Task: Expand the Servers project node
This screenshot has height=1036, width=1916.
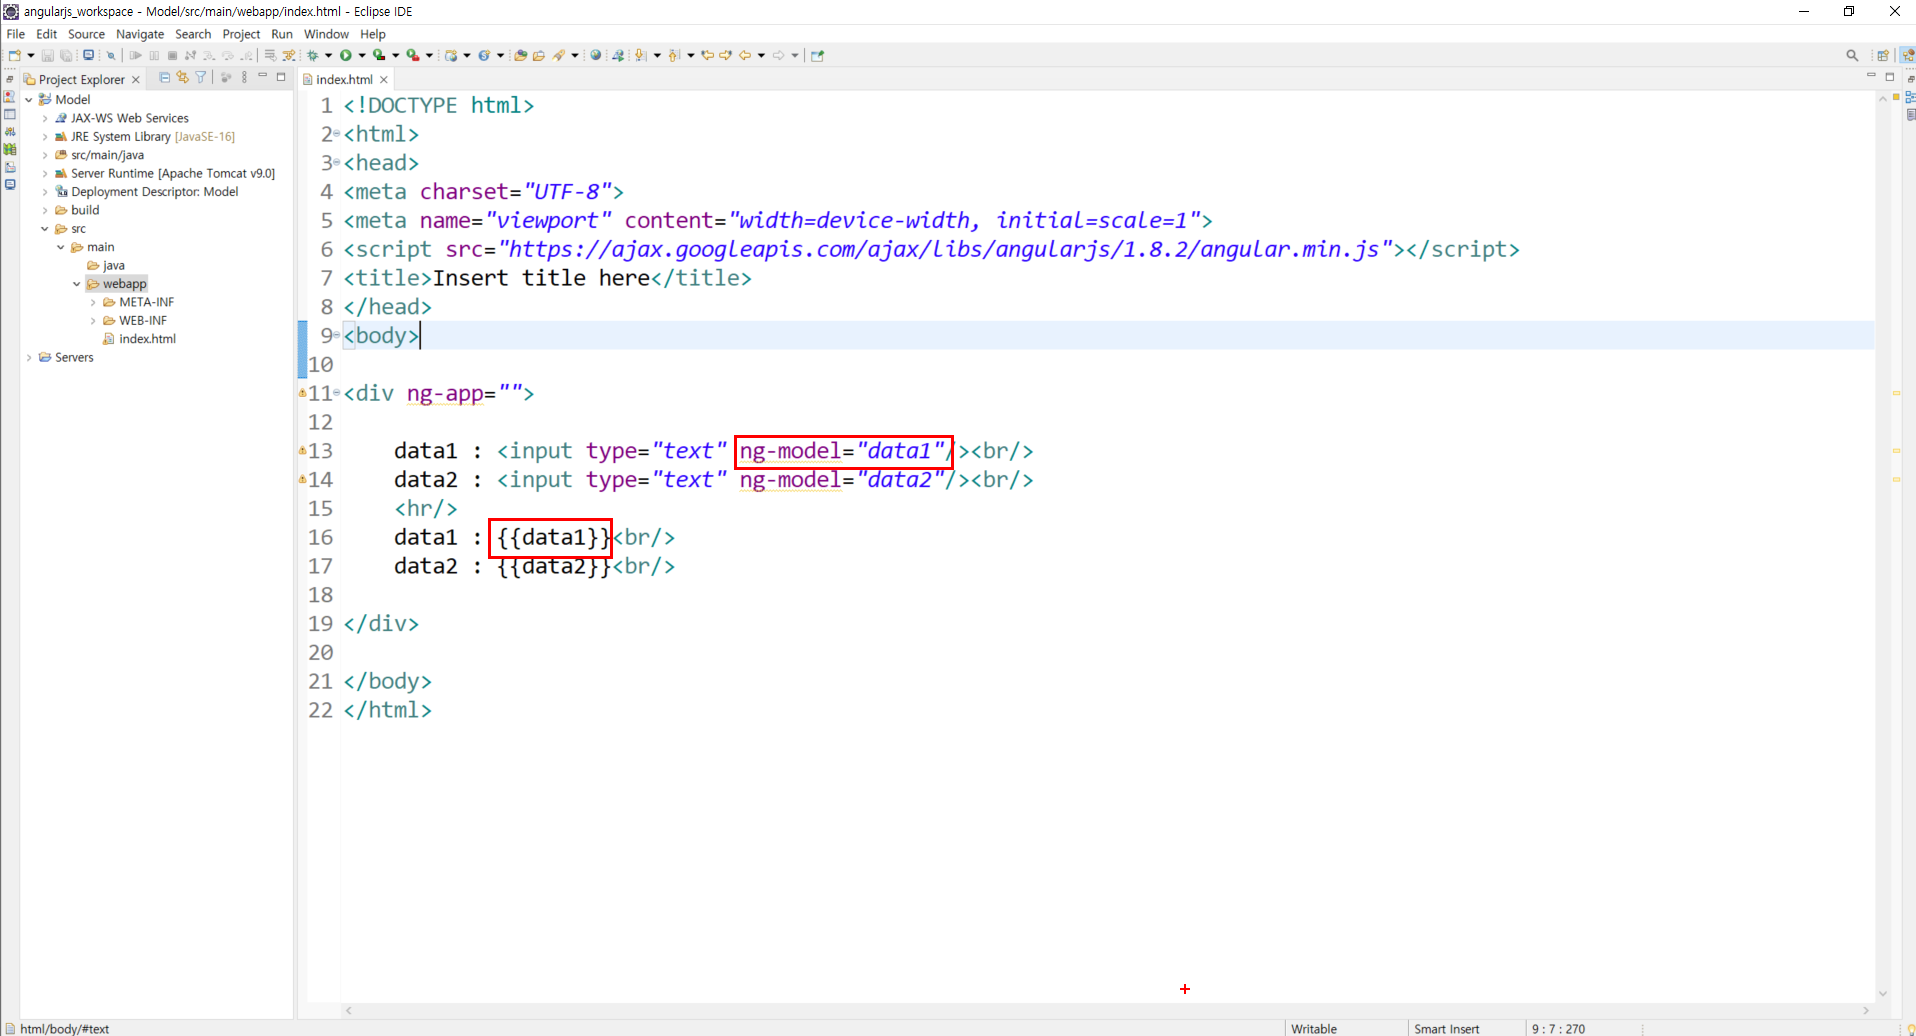Action: click(x=29, y=357)
